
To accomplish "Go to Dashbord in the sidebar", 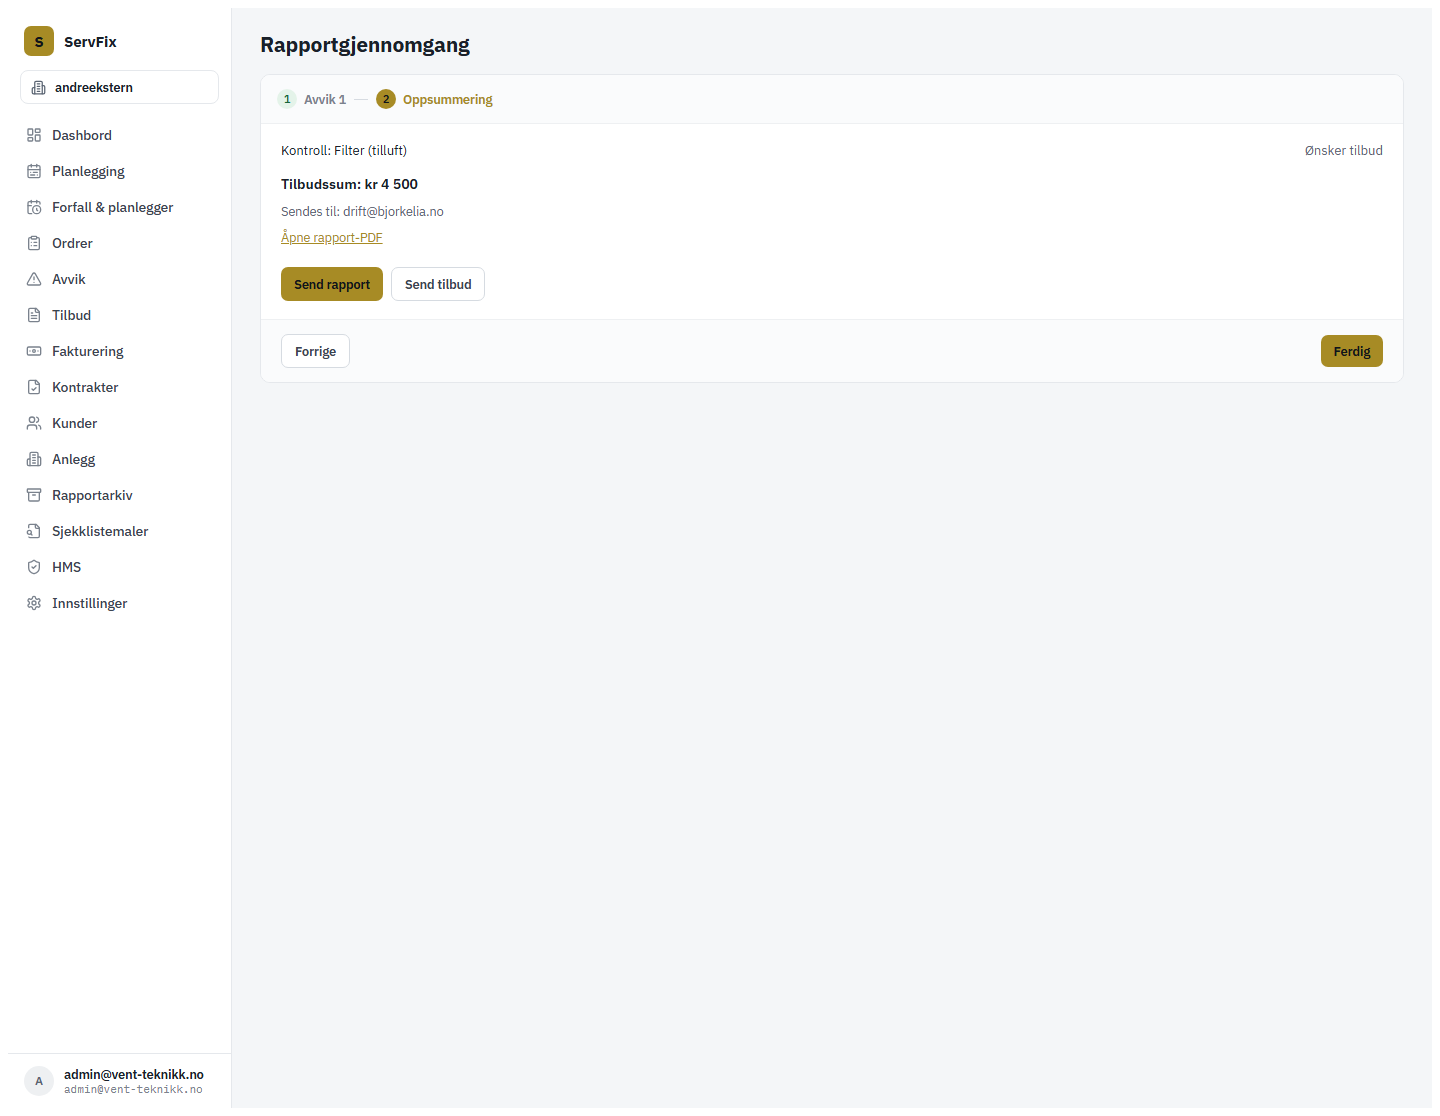I will [119, 135].
